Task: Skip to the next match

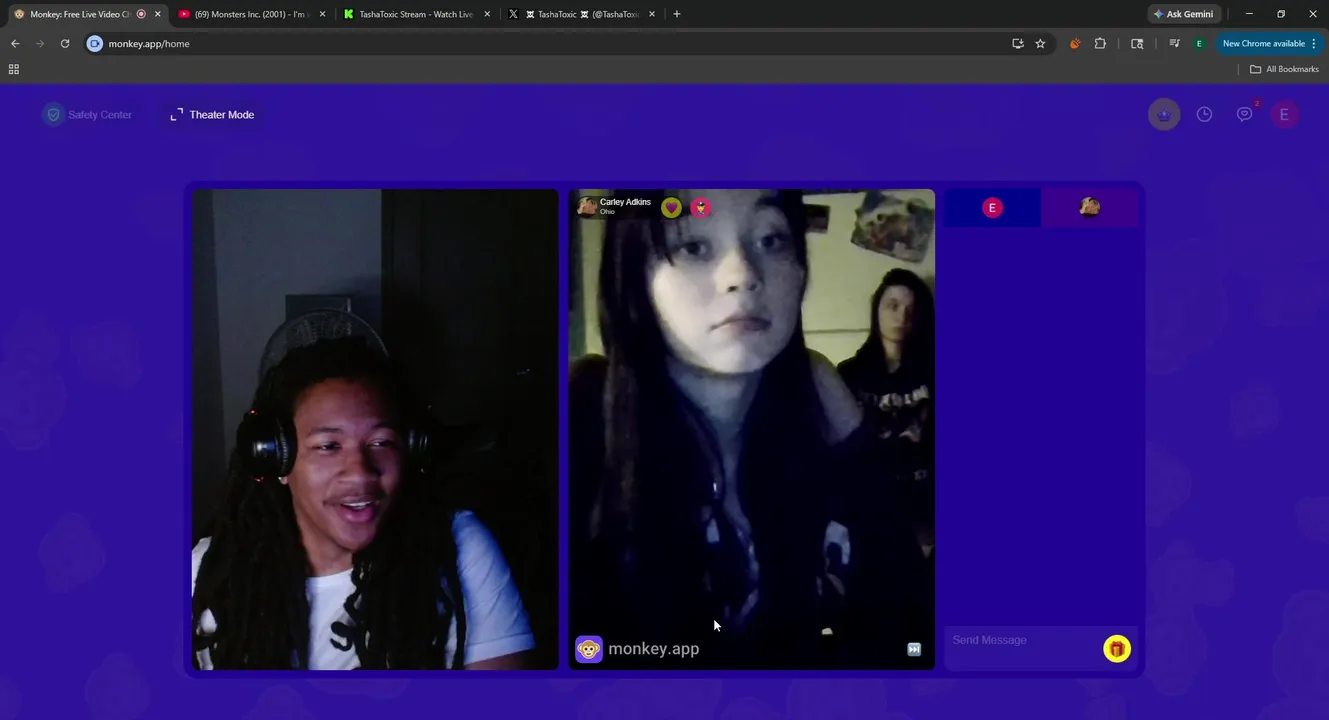Action: coord(914,649)
